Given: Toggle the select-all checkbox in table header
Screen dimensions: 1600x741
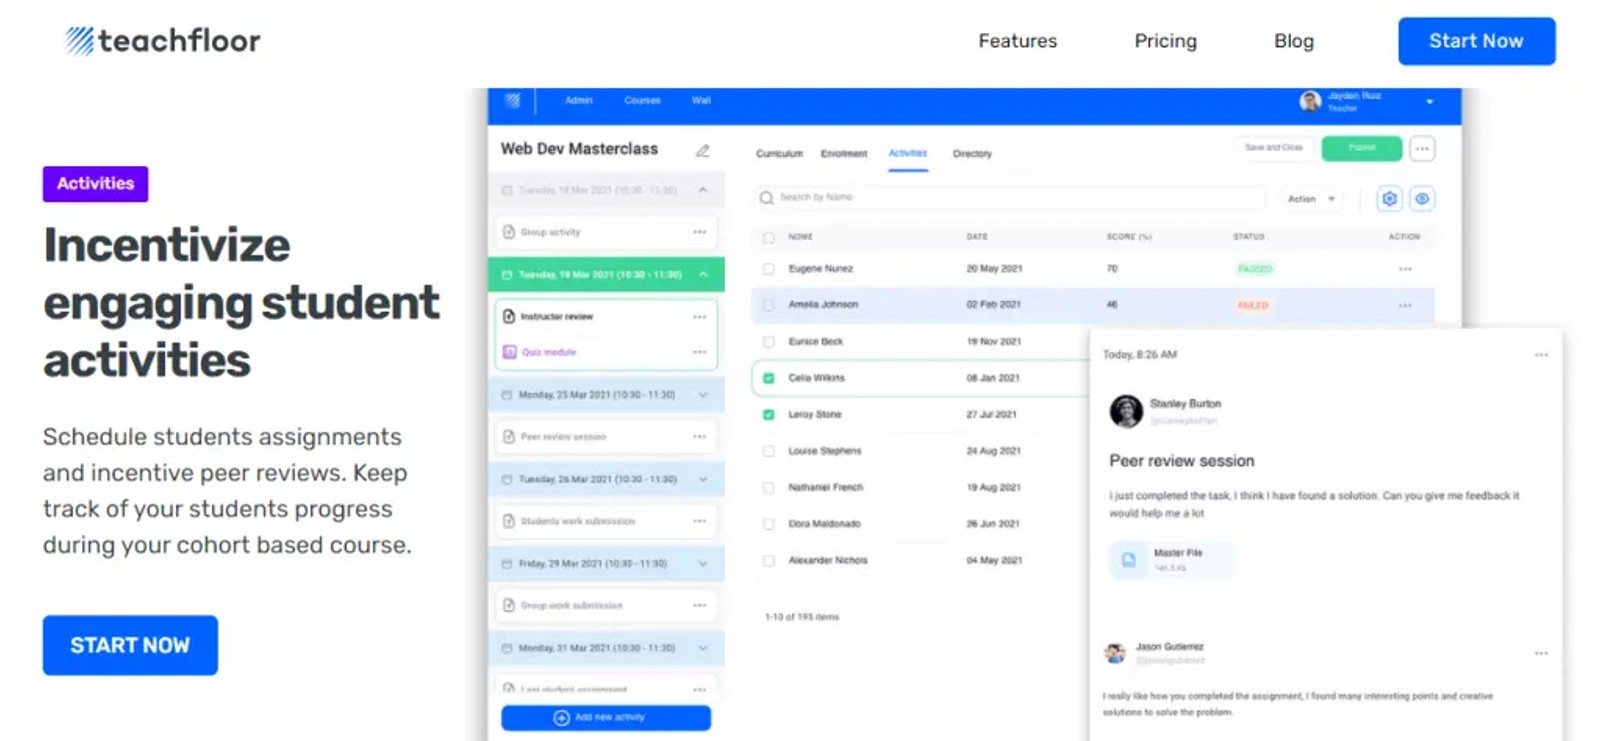Looking at the screenshot, I should point(768,238).
